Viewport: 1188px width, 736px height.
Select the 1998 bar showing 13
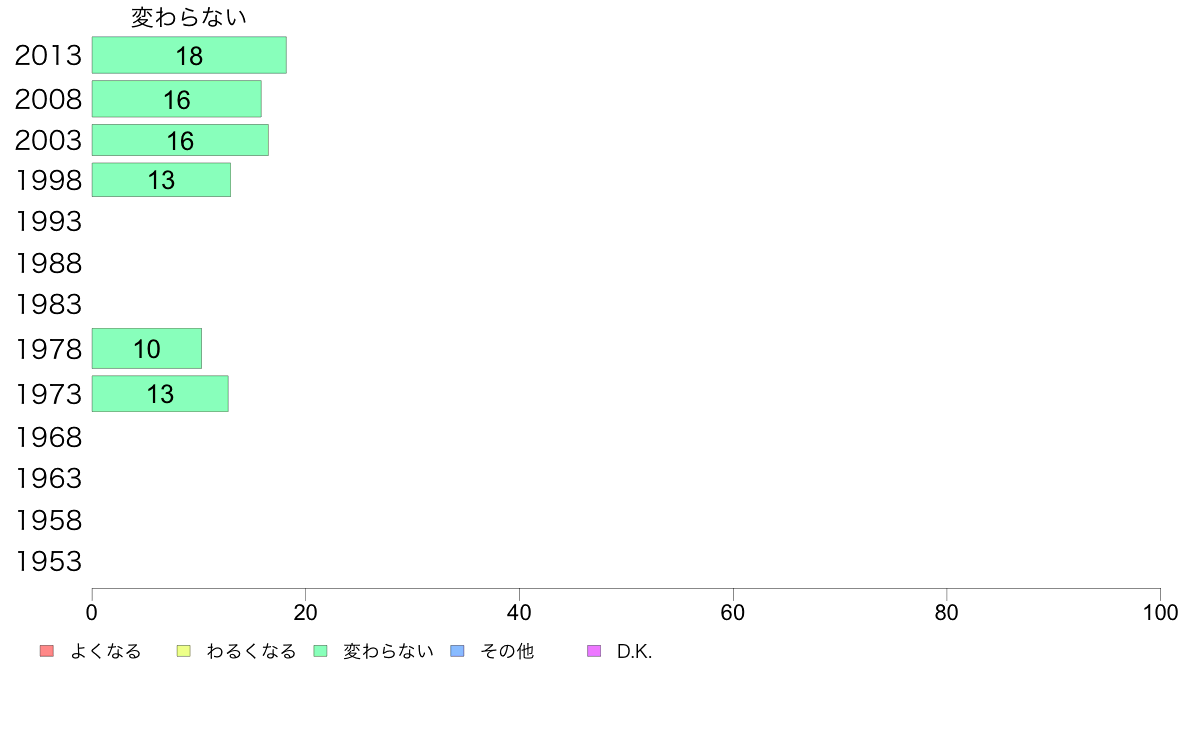click(161, 180)
